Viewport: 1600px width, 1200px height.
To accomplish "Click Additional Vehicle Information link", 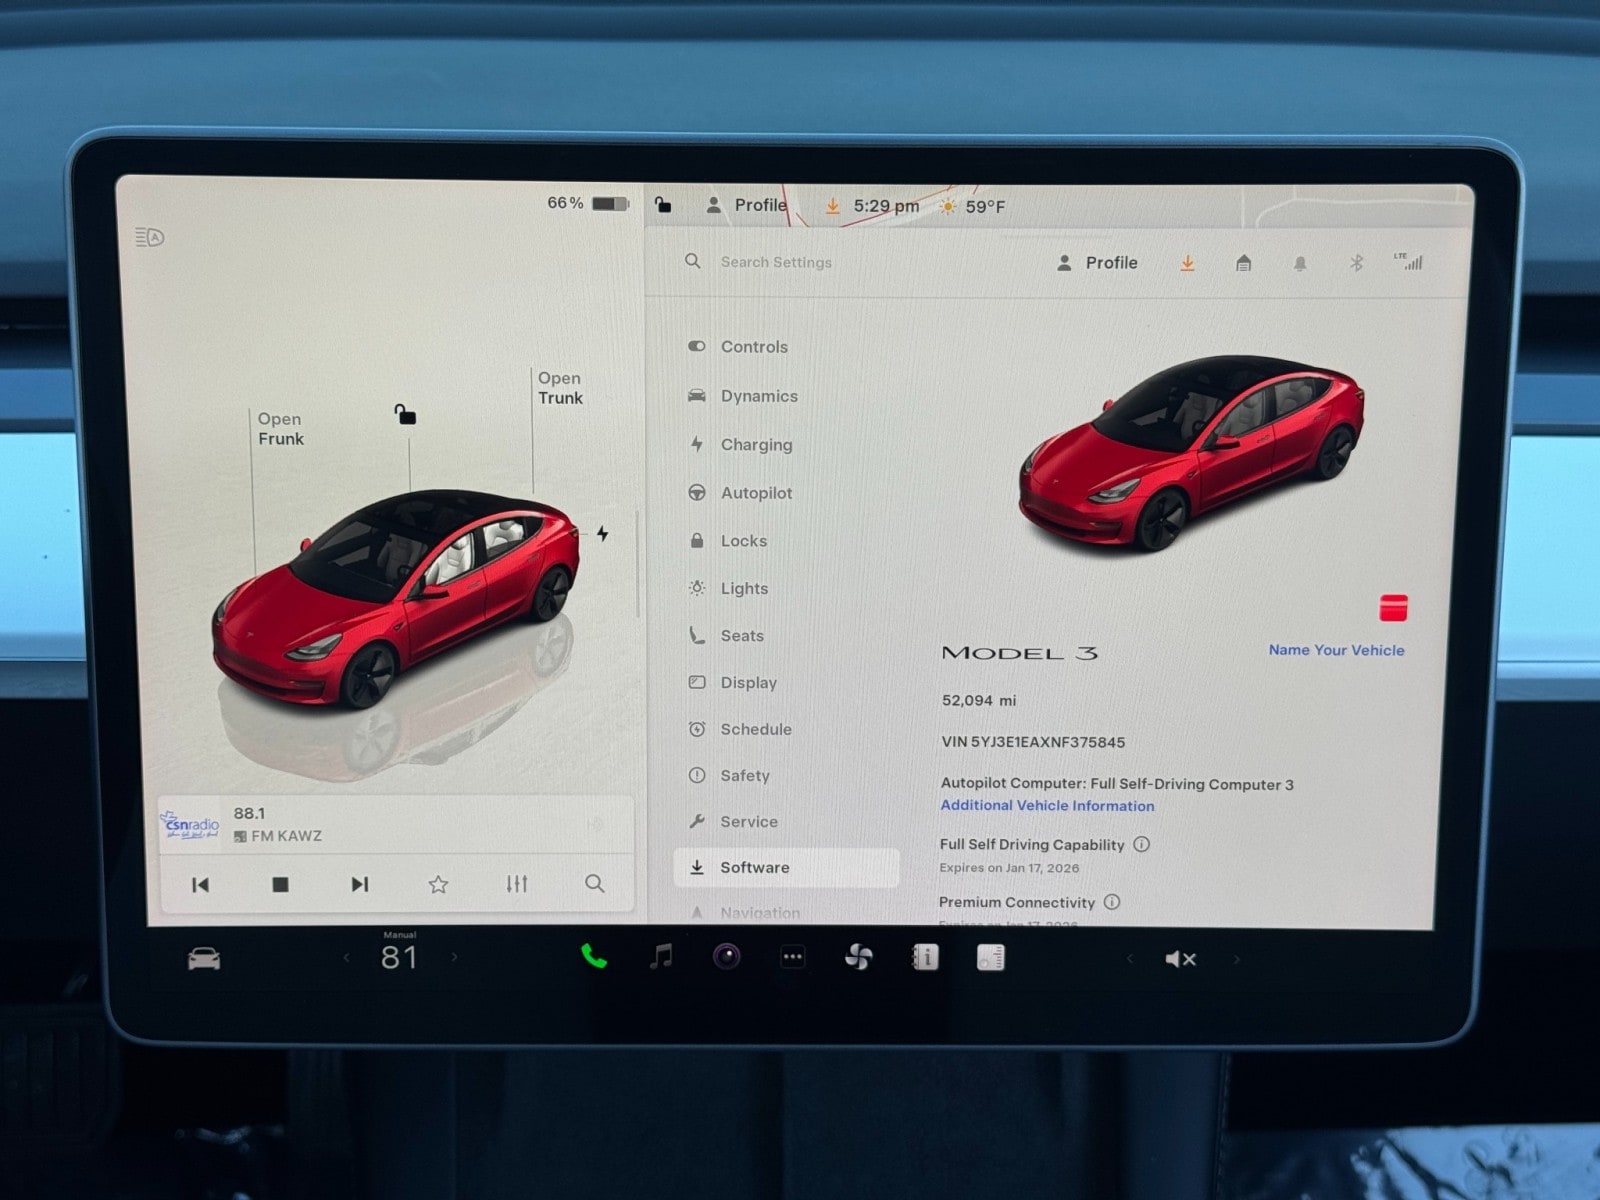I will [1047, 806].
